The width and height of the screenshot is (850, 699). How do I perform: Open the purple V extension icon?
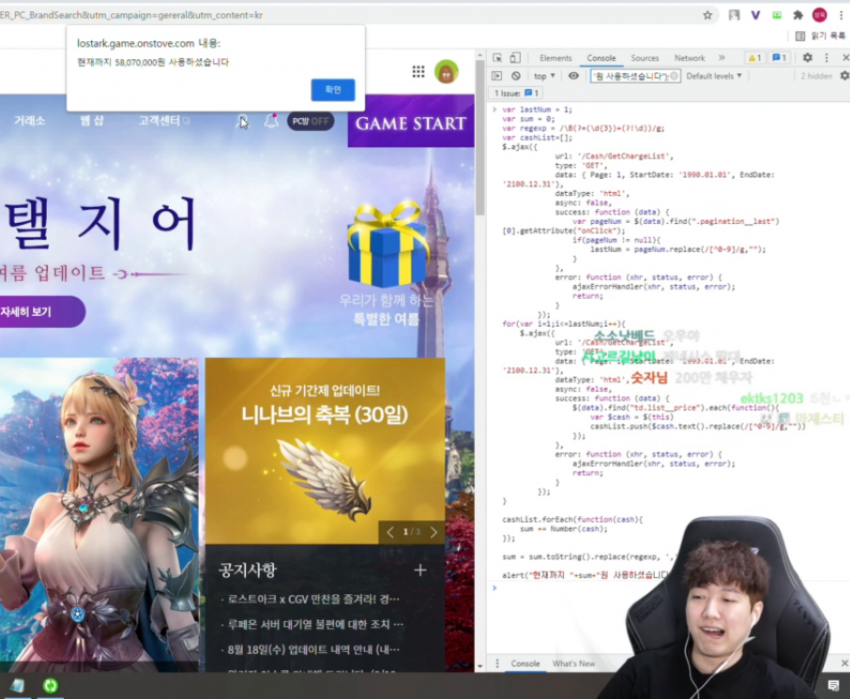click(755, 15)
